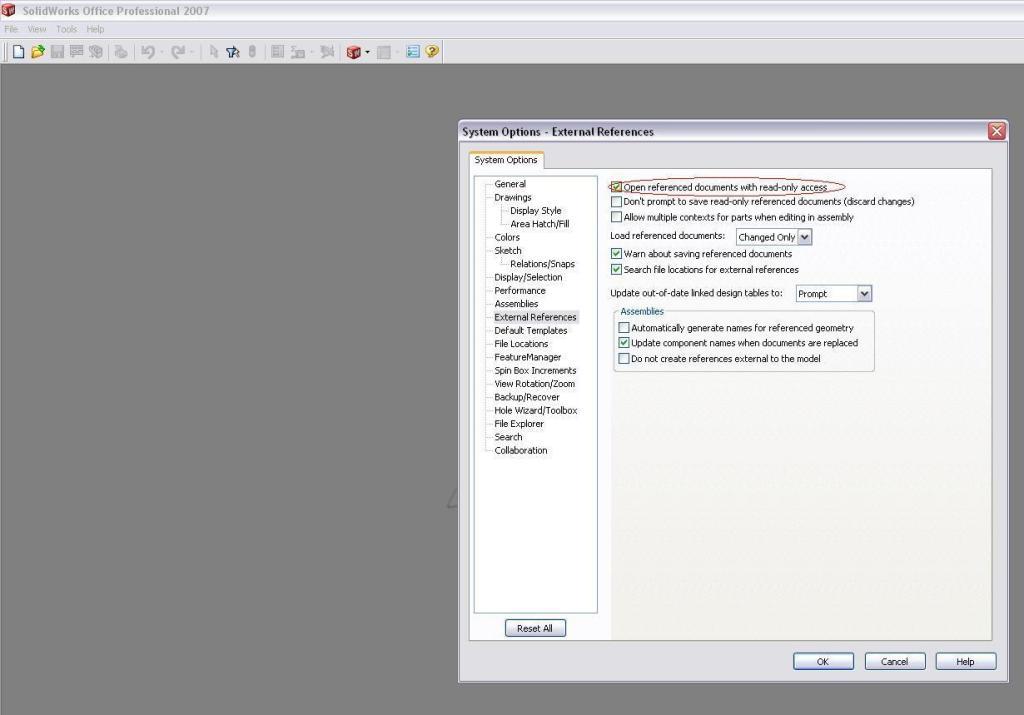Open the linked design tables Prompt dropdown

(x=834, y=294)
